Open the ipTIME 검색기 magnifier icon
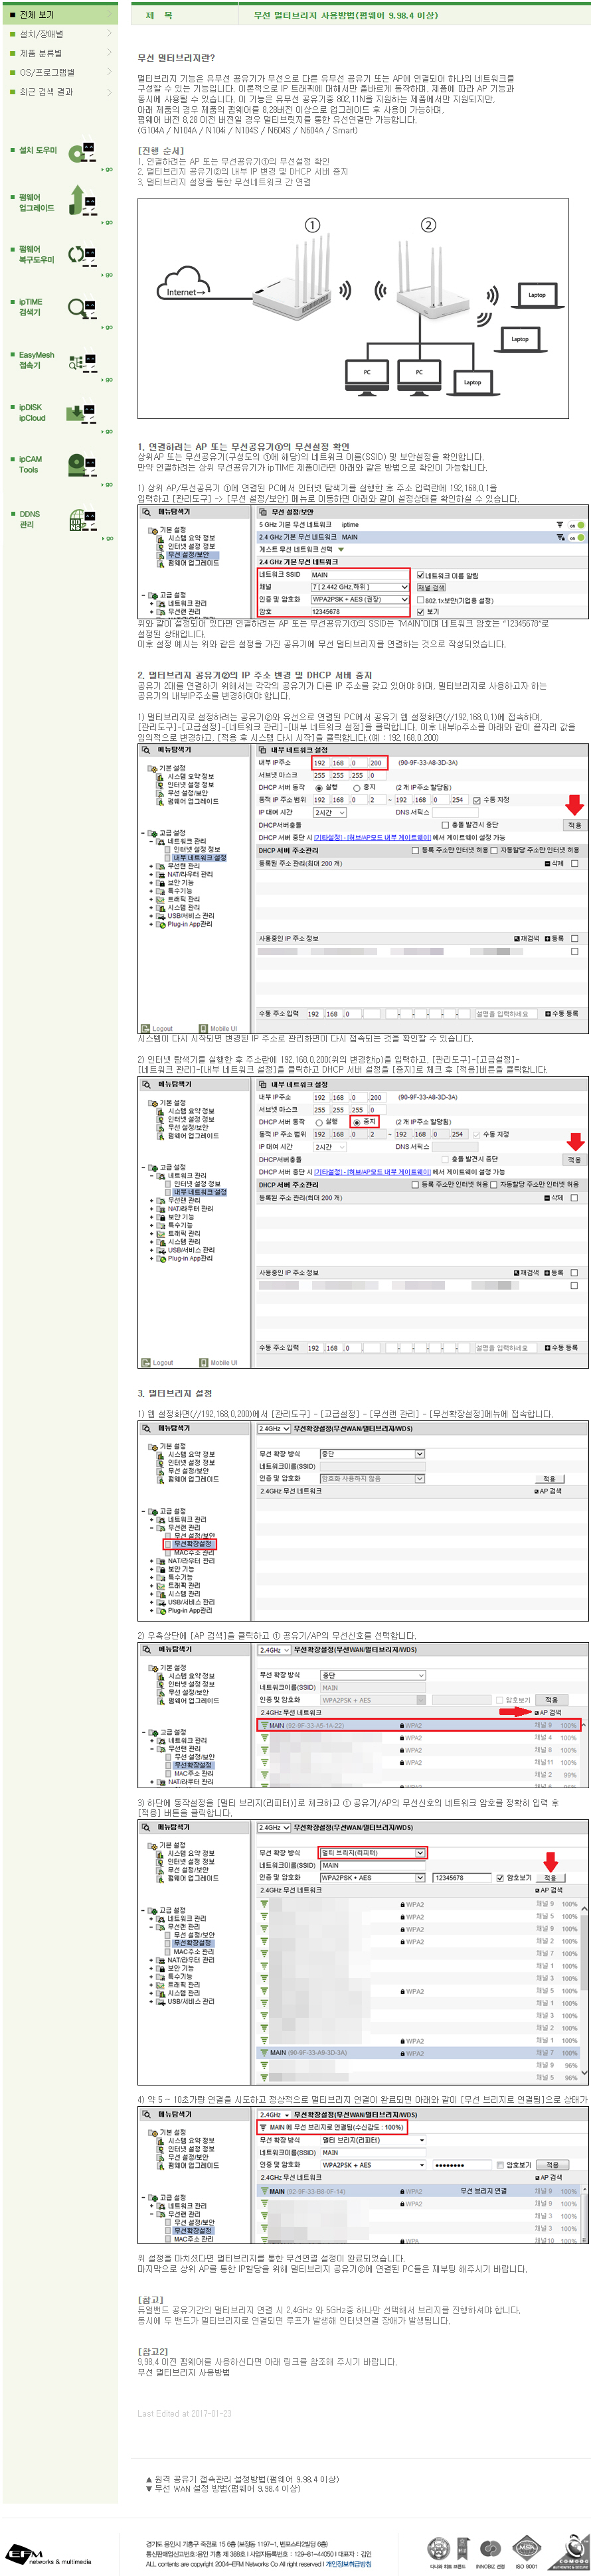 [x=81, y=308]
